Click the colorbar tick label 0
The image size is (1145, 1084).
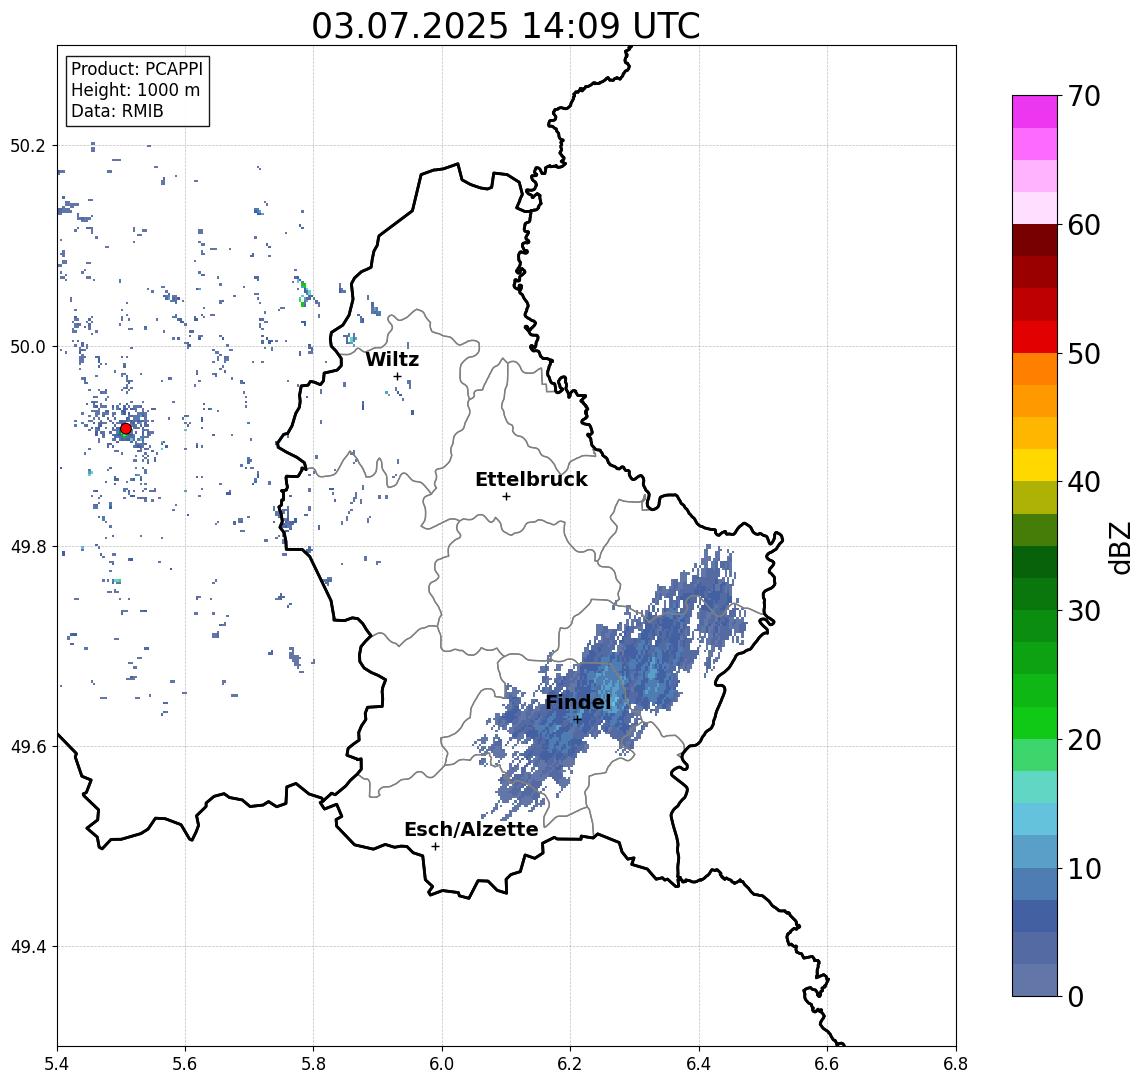tap(1076, 996)
